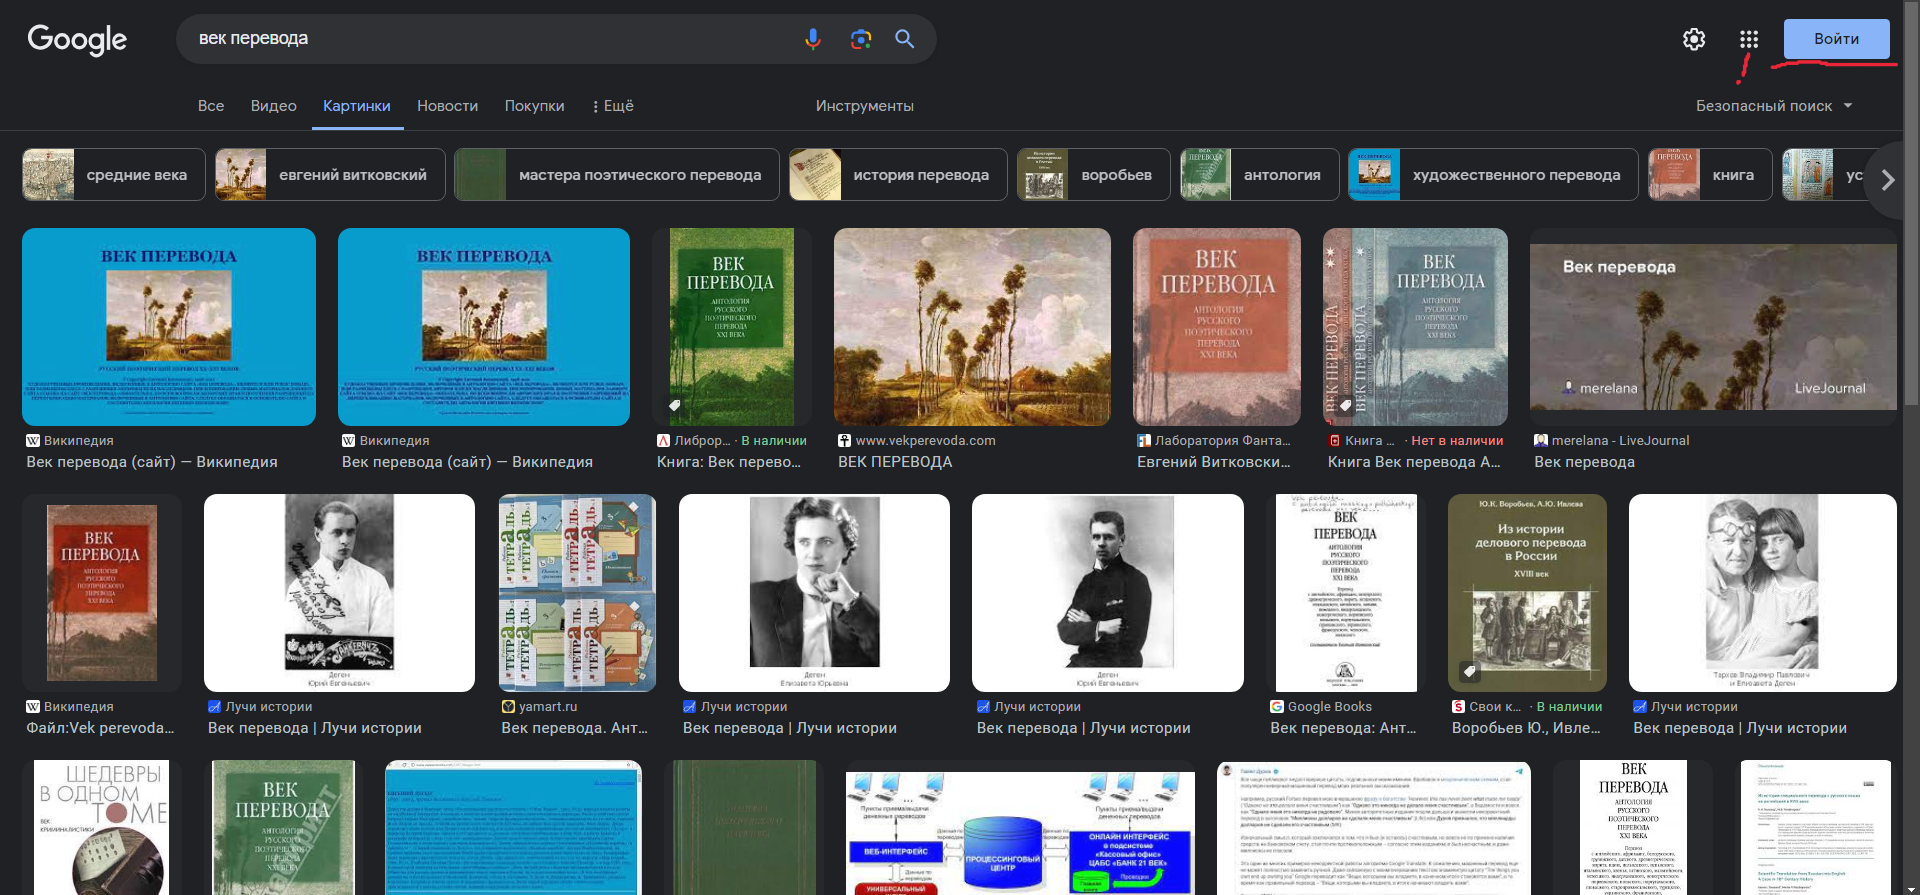1920x895 pixels.
Task: Click product tag icon on Либроро image
Action: (x=675, y=406)
